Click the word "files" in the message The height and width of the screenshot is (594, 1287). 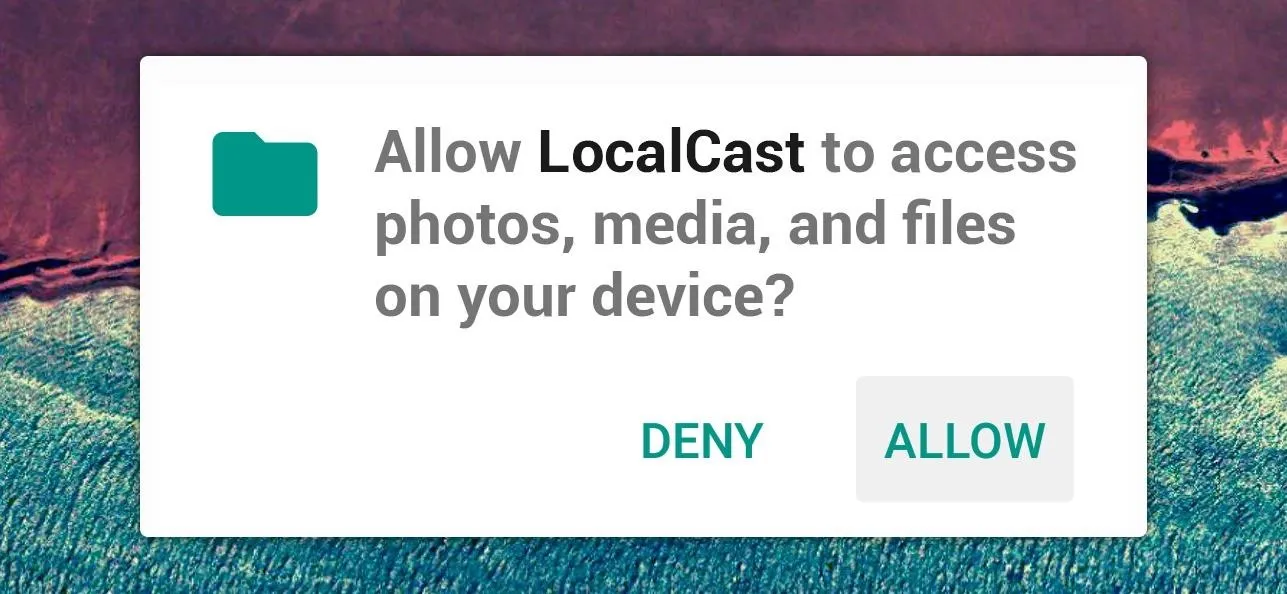(960, 226)
